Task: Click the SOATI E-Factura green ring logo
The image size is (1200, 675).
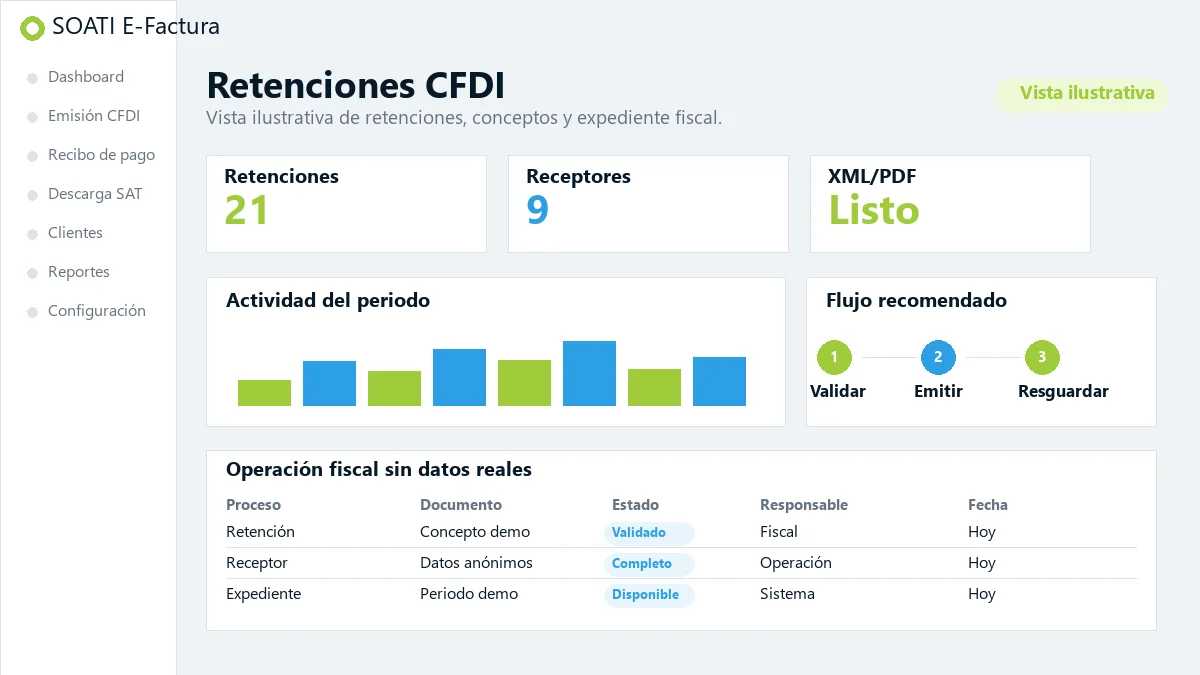Action: point(33,29)
